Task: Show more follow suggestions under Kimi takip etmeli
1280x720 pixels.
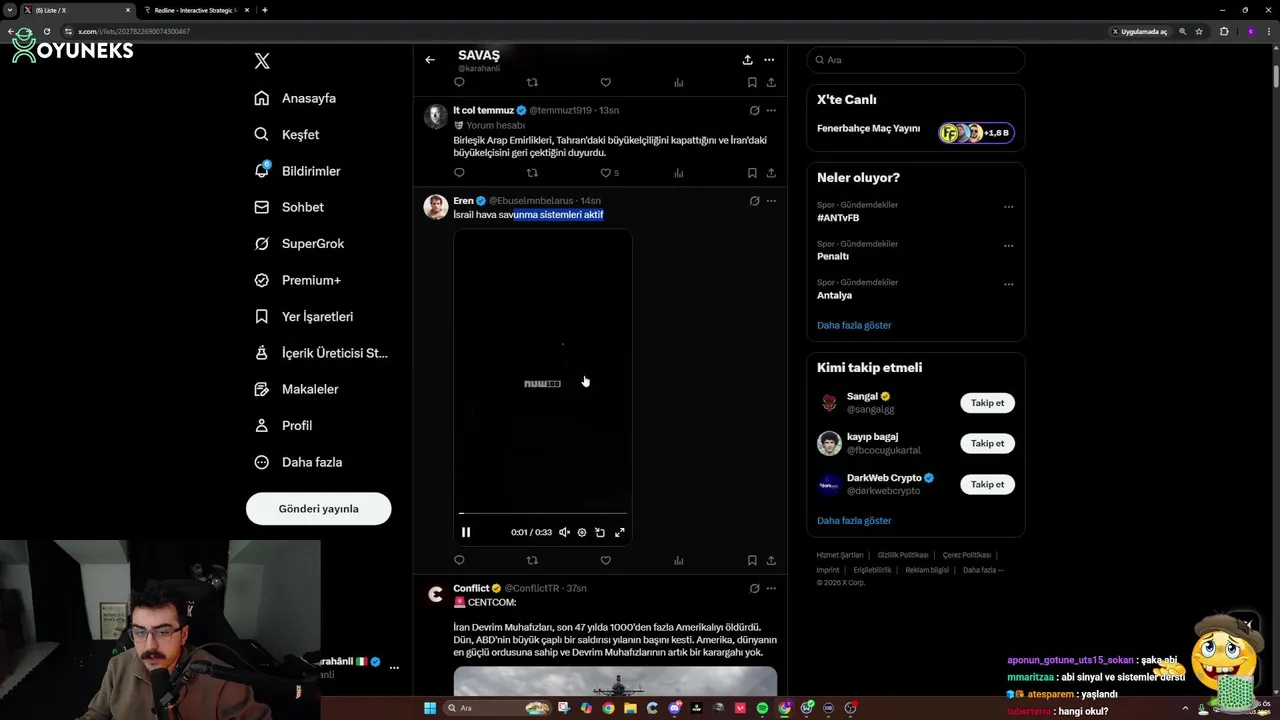Action: (854, 520)
